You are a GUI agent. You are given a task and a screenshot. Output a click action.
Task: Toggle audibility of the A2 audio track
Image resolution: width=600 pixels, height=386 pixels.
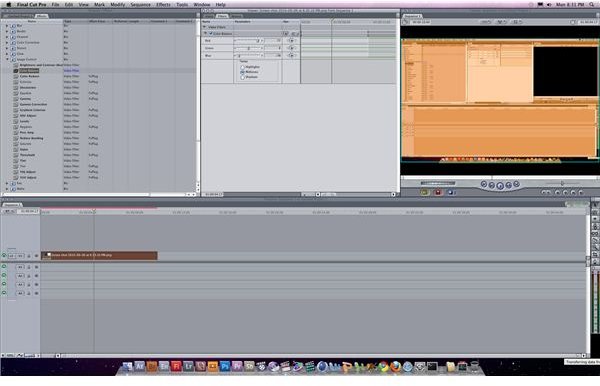tap(4, 275)
